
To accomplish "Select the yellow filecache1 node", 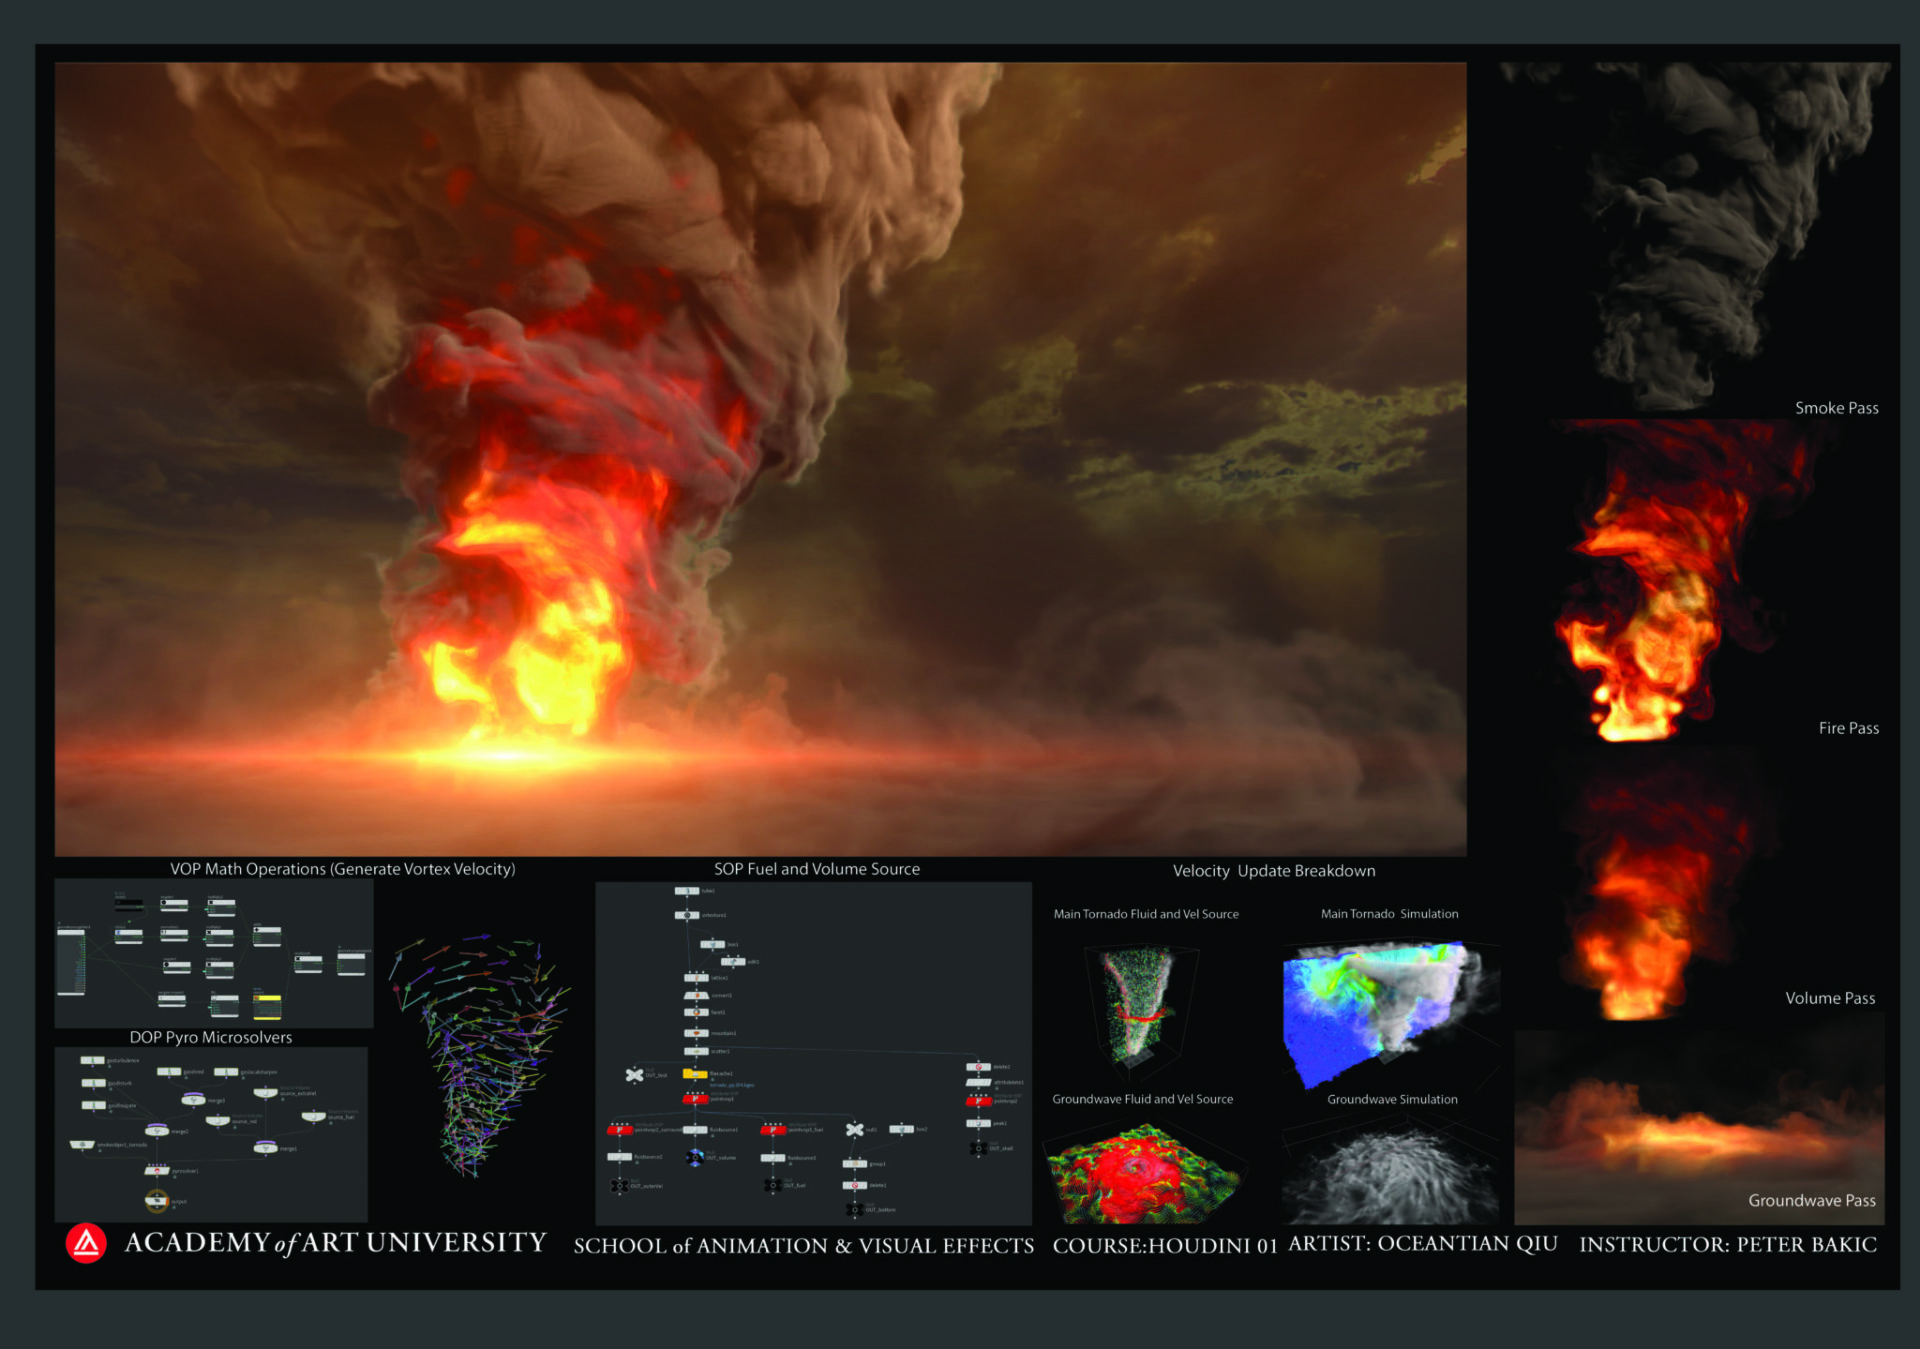I will (x=695, y=1074).
